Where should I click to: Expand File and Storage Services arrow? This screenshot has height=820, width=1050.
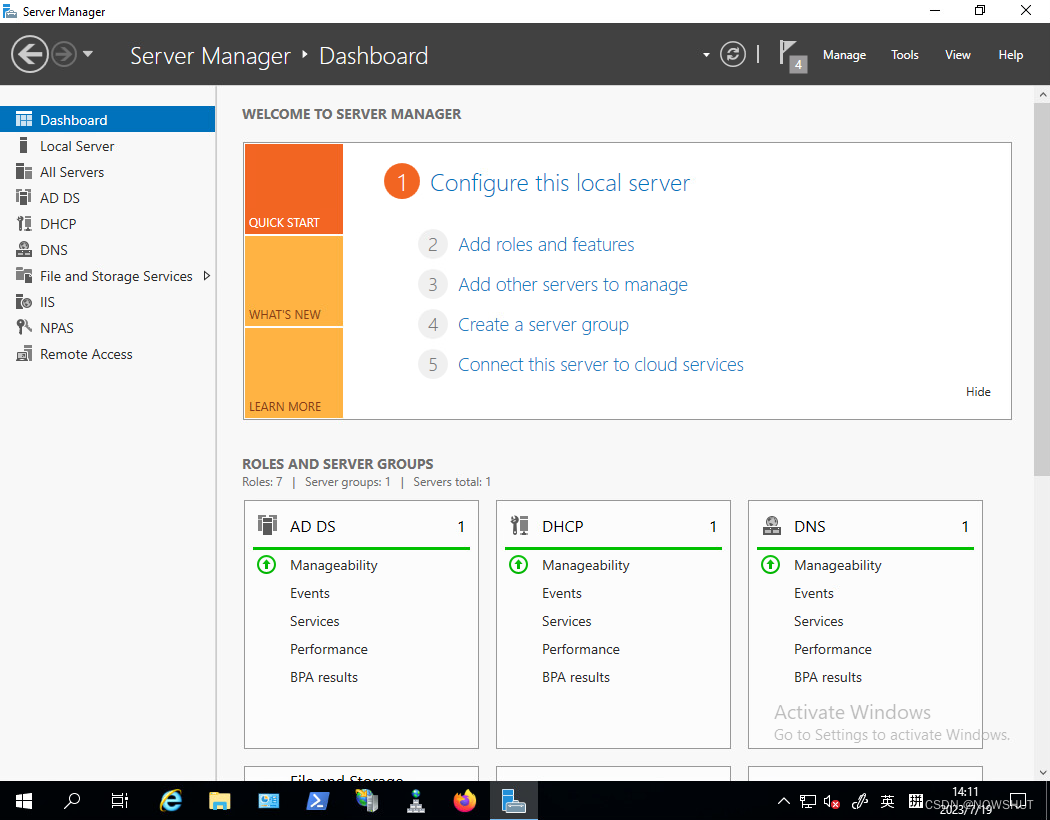click(x=206, y=276)
